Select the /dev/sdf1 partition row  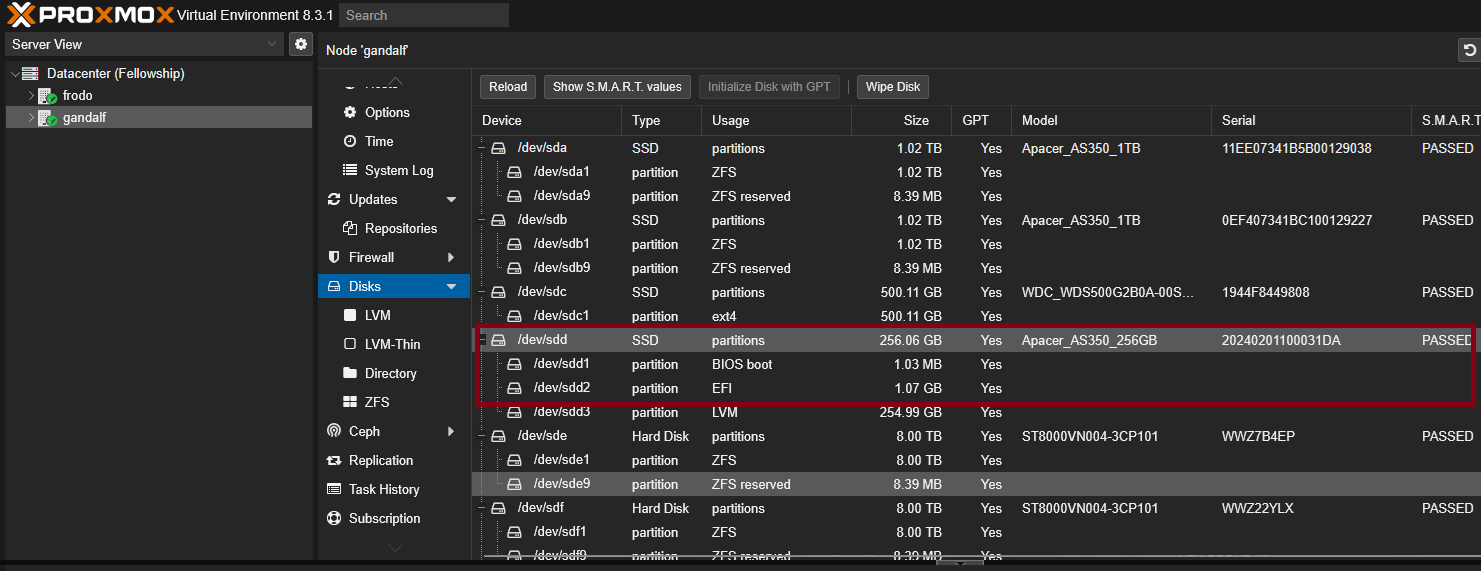point(976,532)
